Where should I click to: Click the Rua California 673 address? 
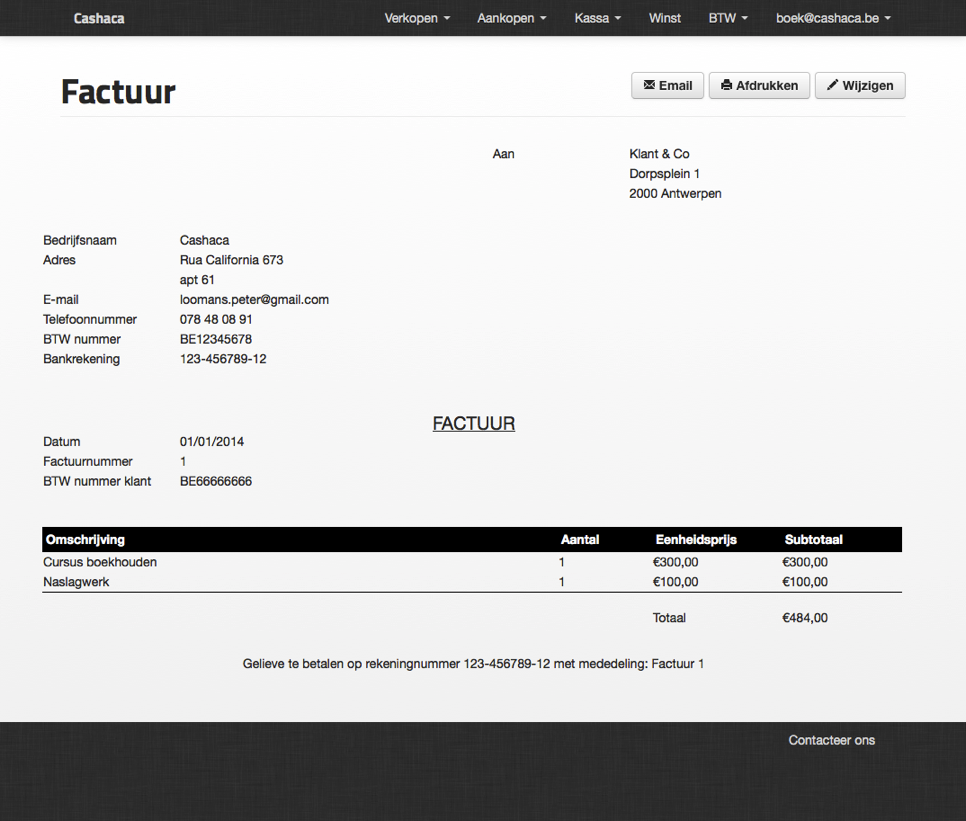(x=232, y=260)
